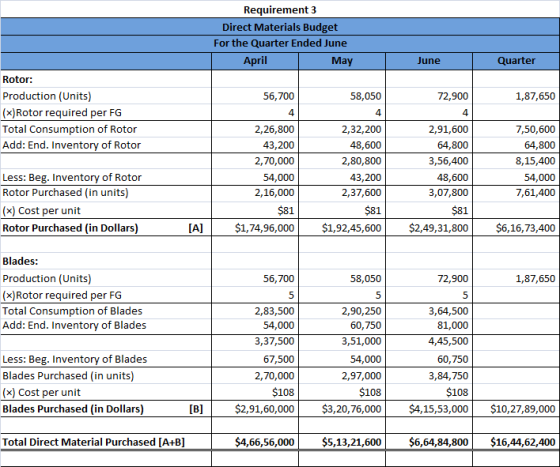The width and height of the screenshot is (560, 467).
Task: Select April total purchases $4,66,56,000
Action: pos(265,442)
